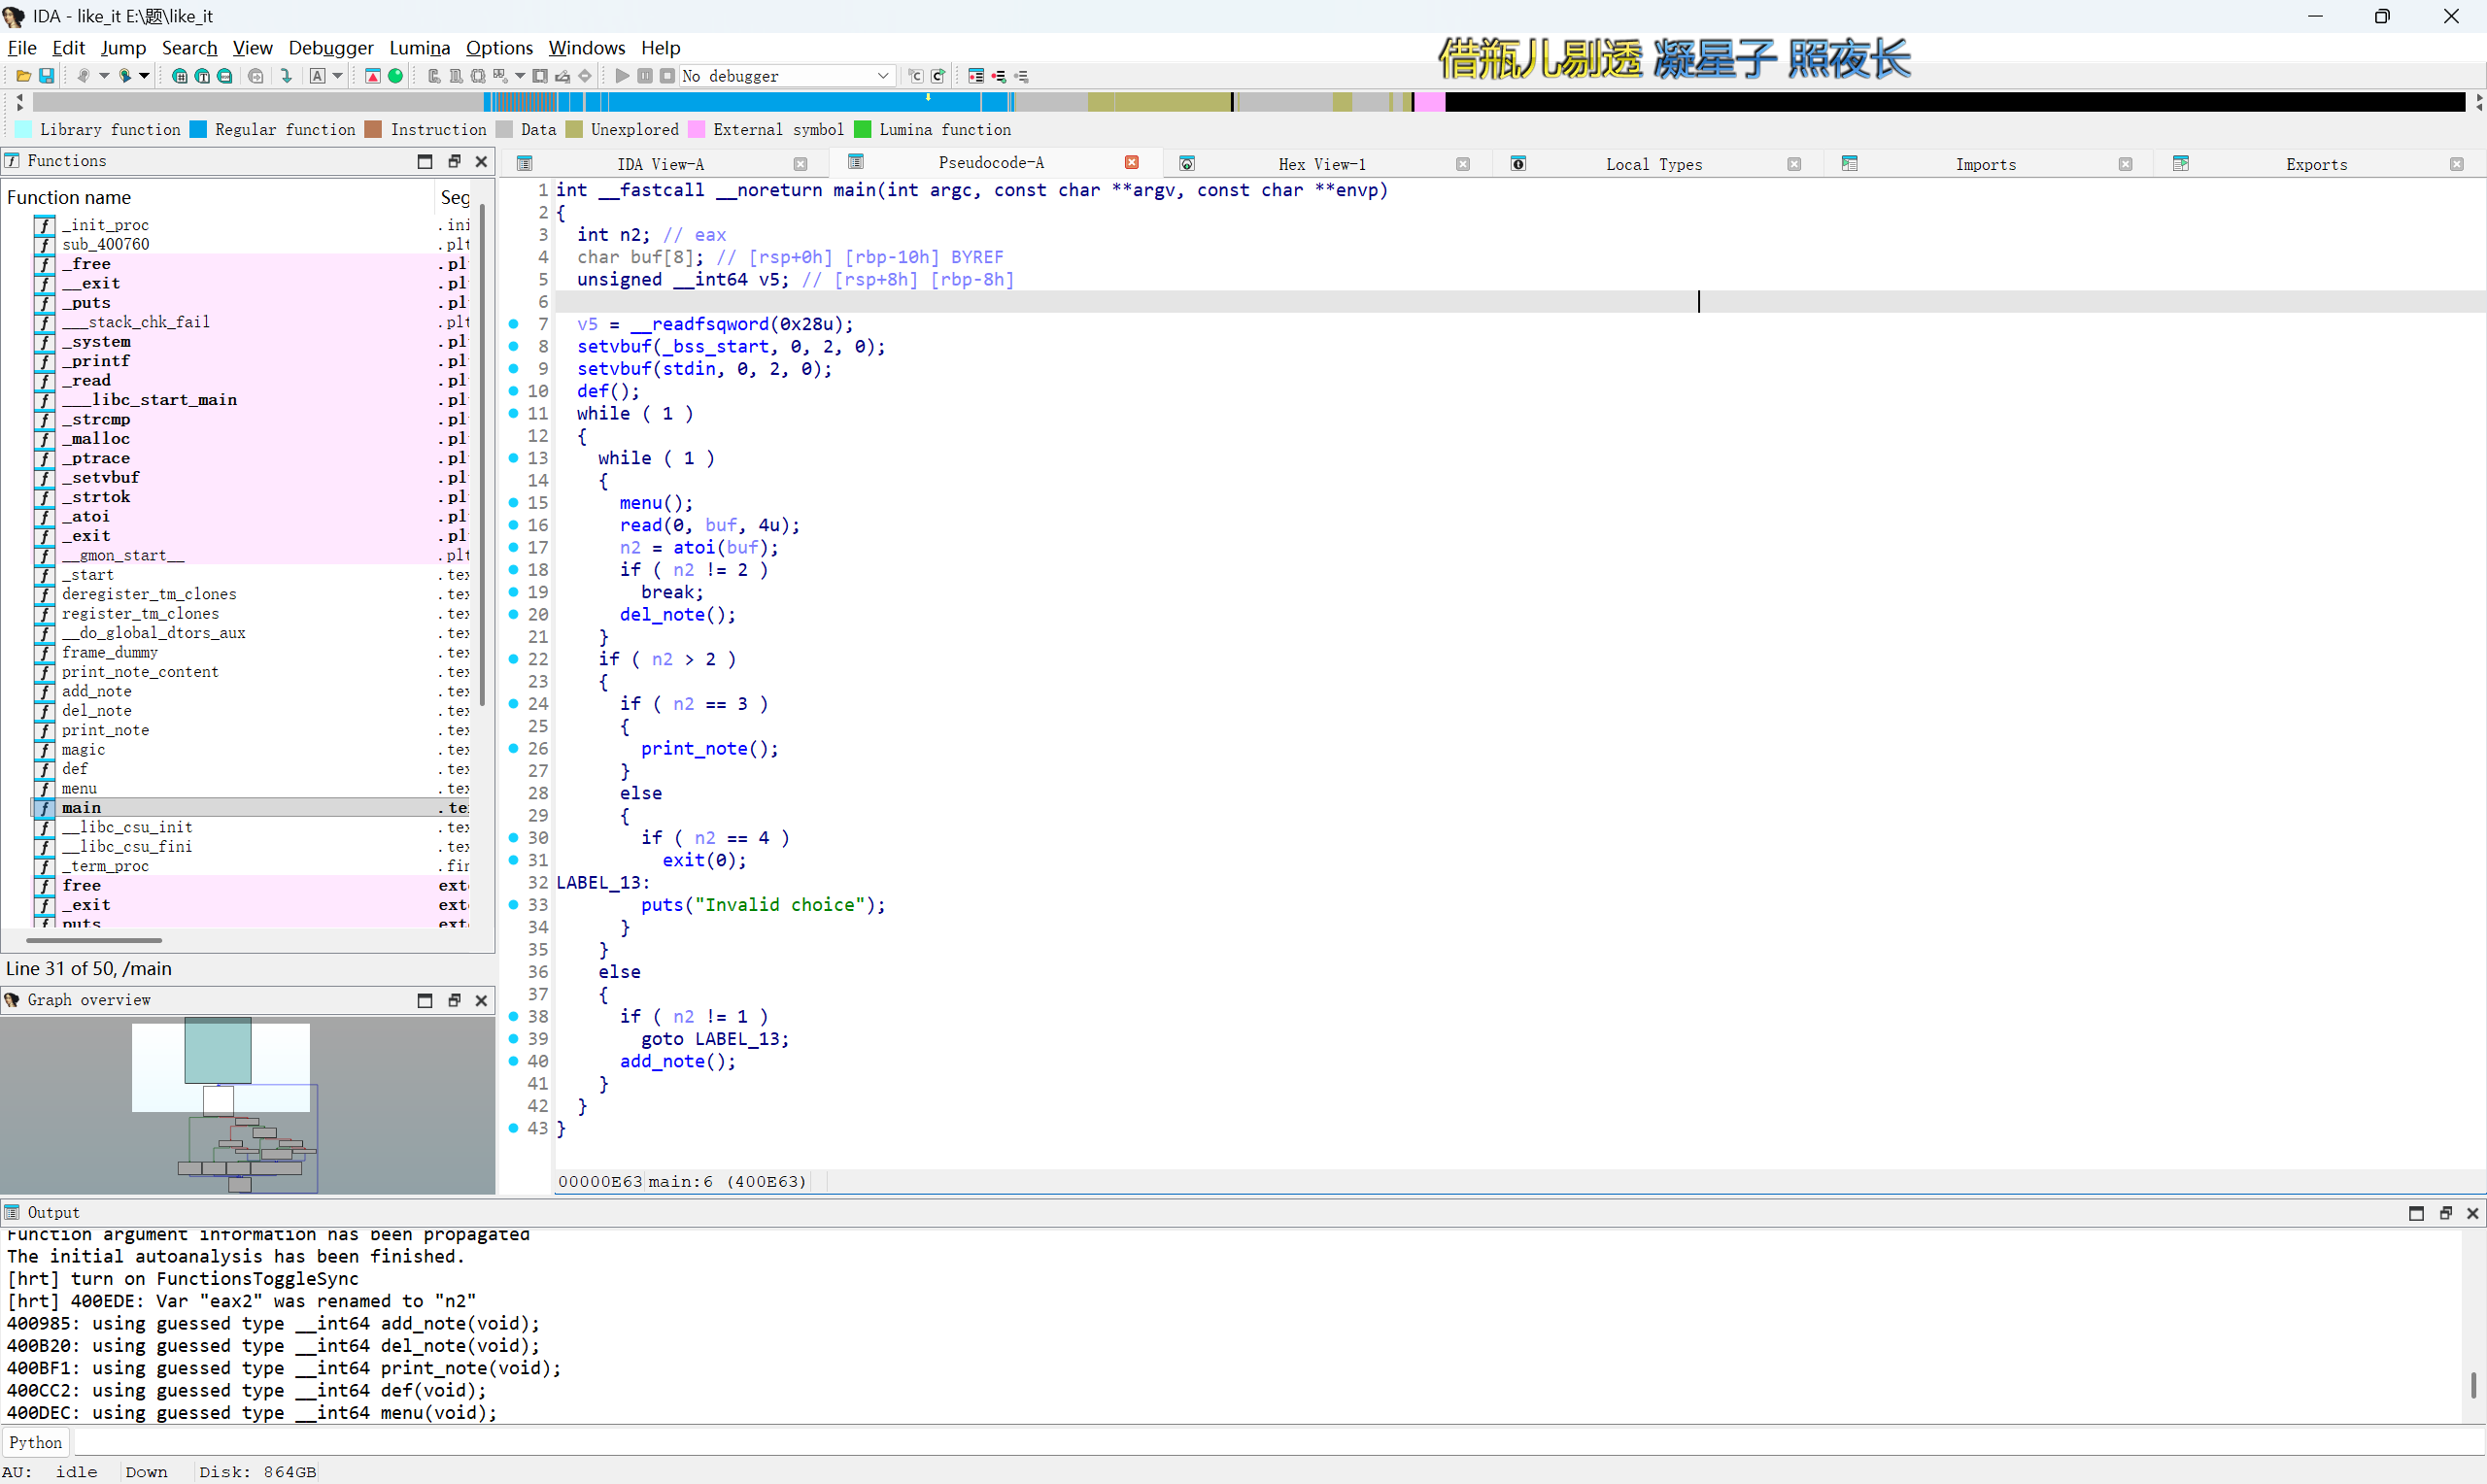Open the jump forward history dropdown arrow
Screen dimensions: 2487x1484
144,76
